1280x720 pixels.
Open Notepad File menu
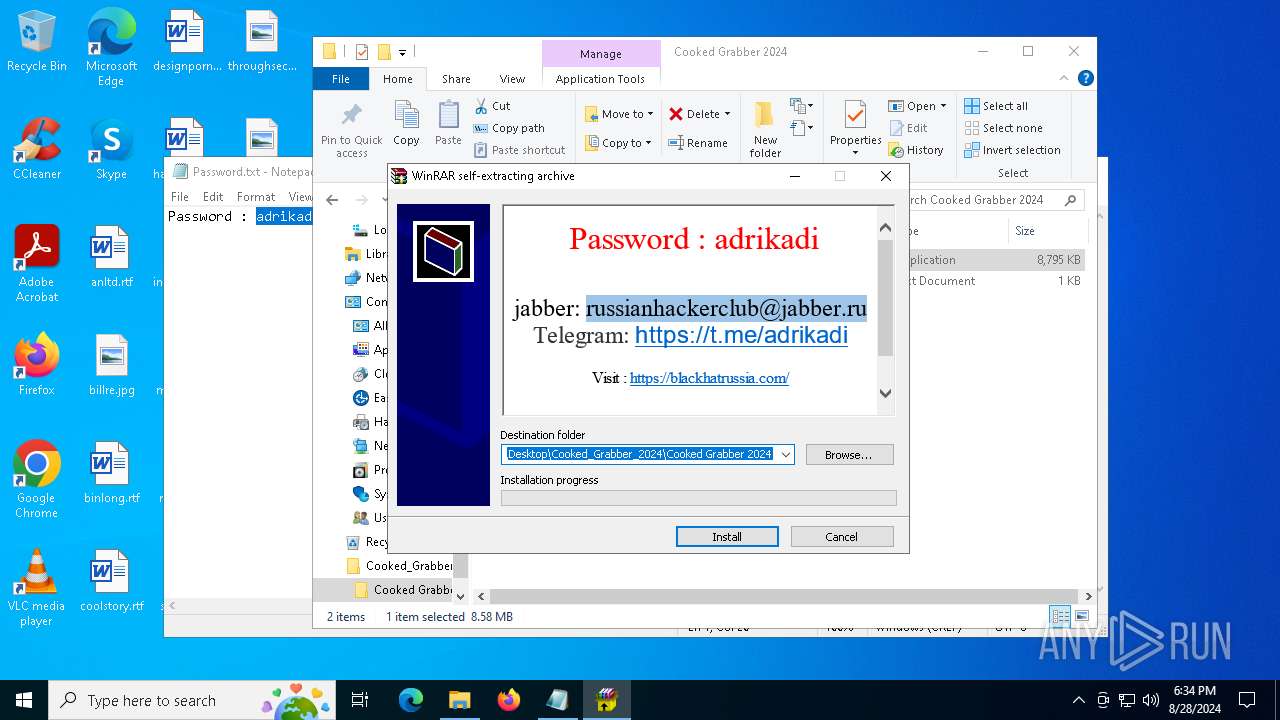click(180, 197)
